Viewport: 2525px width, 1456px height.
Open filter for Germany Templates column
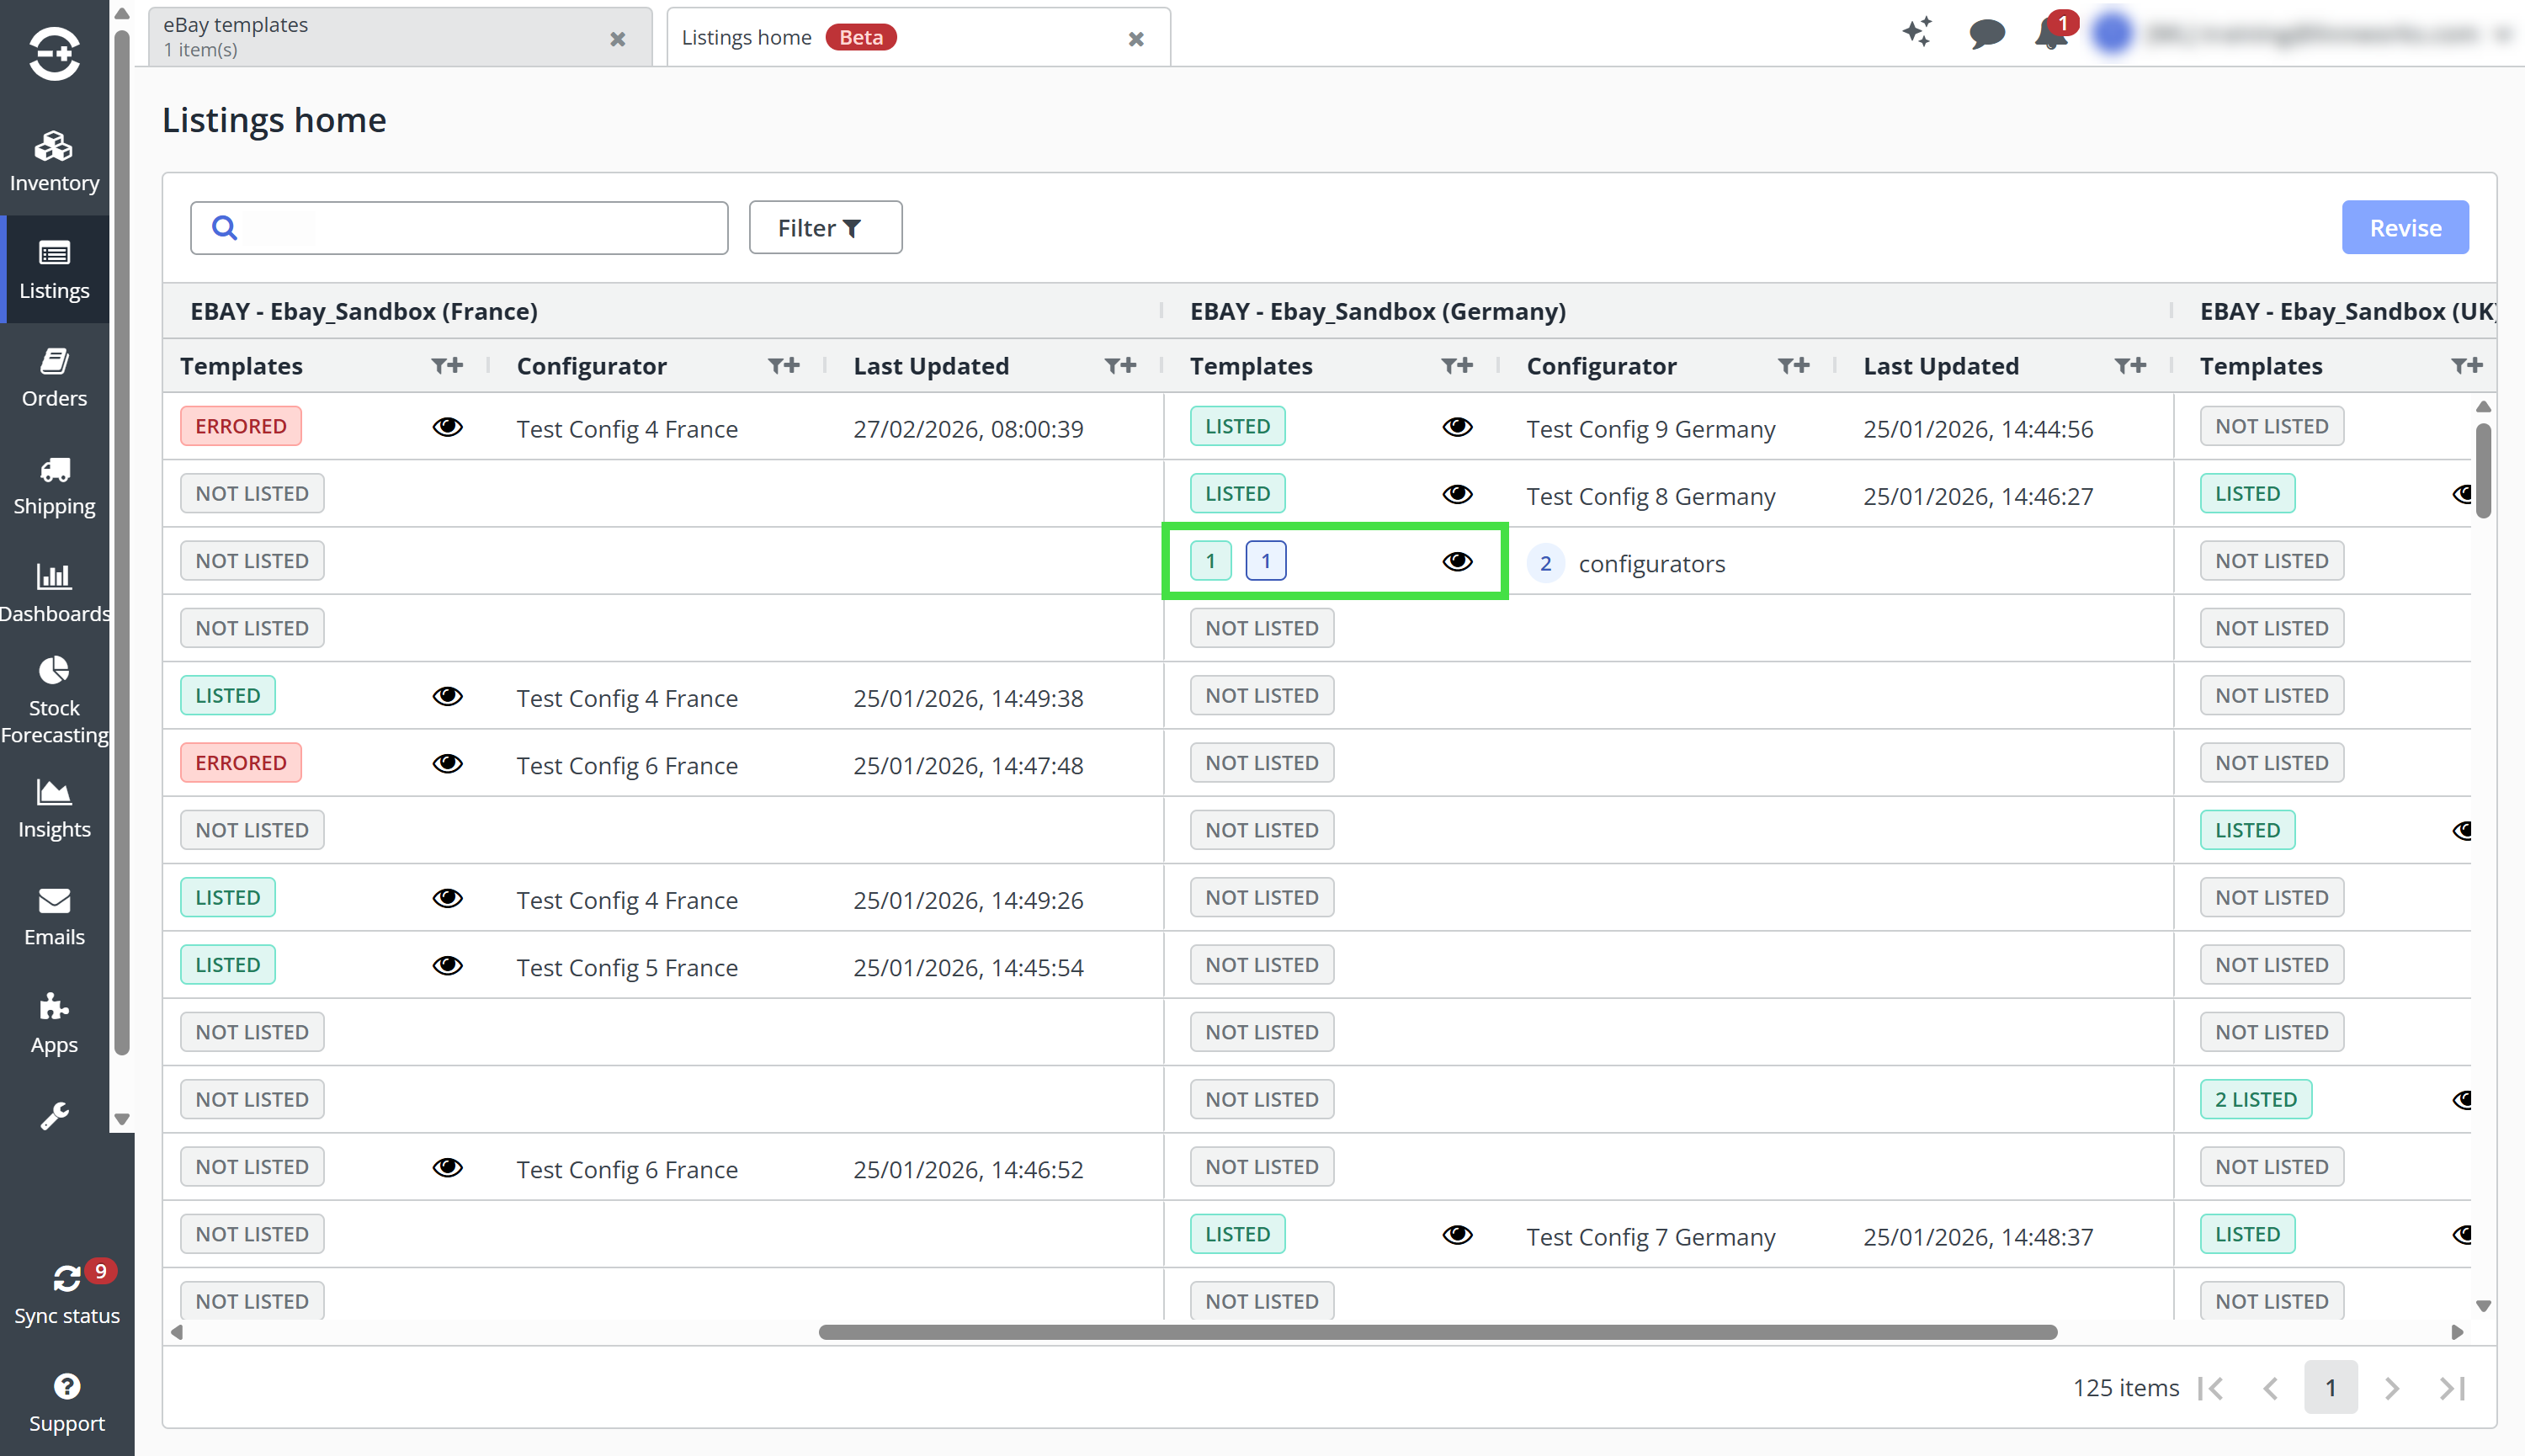(1457, 365)
